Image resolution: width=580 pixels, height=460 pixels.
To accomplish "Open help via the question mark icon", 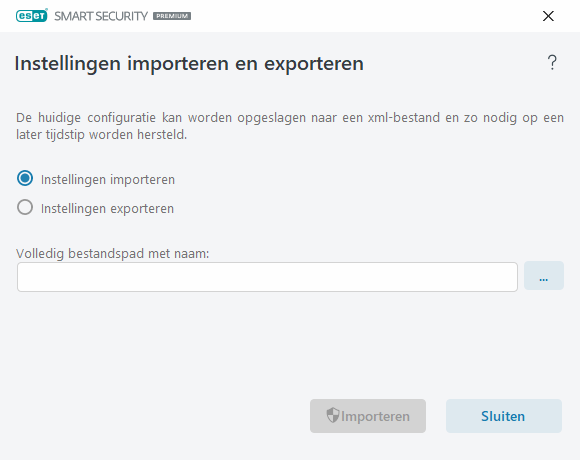I will point(552,62).
